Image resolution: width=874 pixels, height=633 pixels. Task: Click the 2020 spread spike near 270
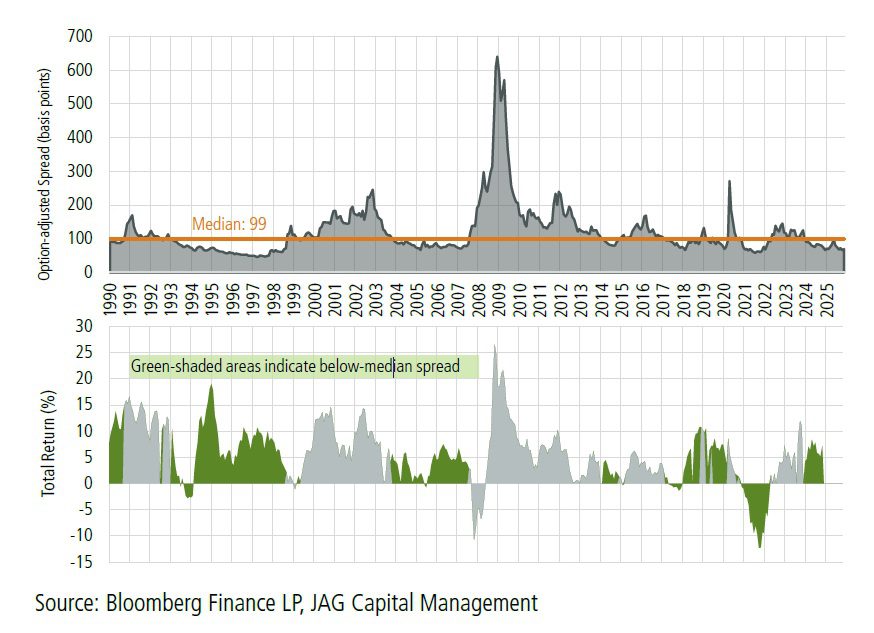731,182
